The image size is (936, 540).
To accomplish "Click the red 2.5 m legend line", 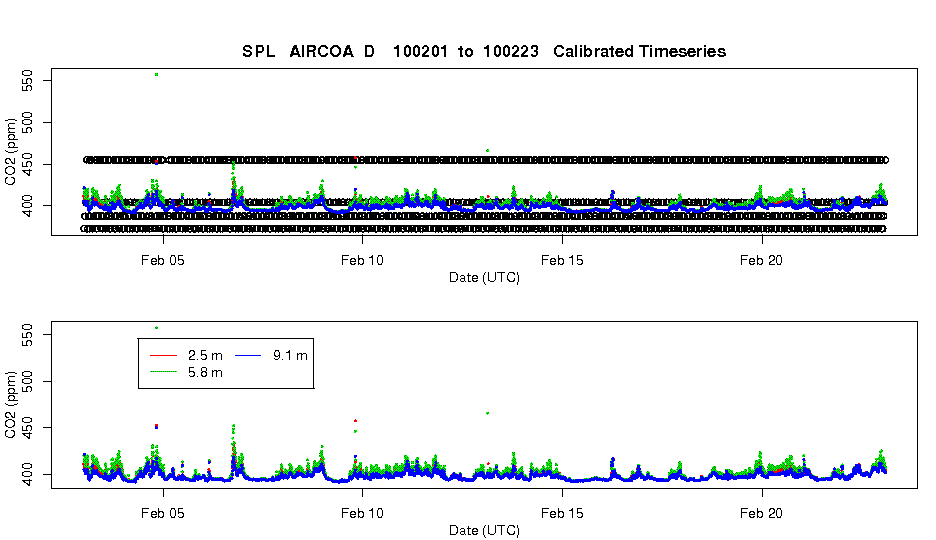I will [164, 356].
